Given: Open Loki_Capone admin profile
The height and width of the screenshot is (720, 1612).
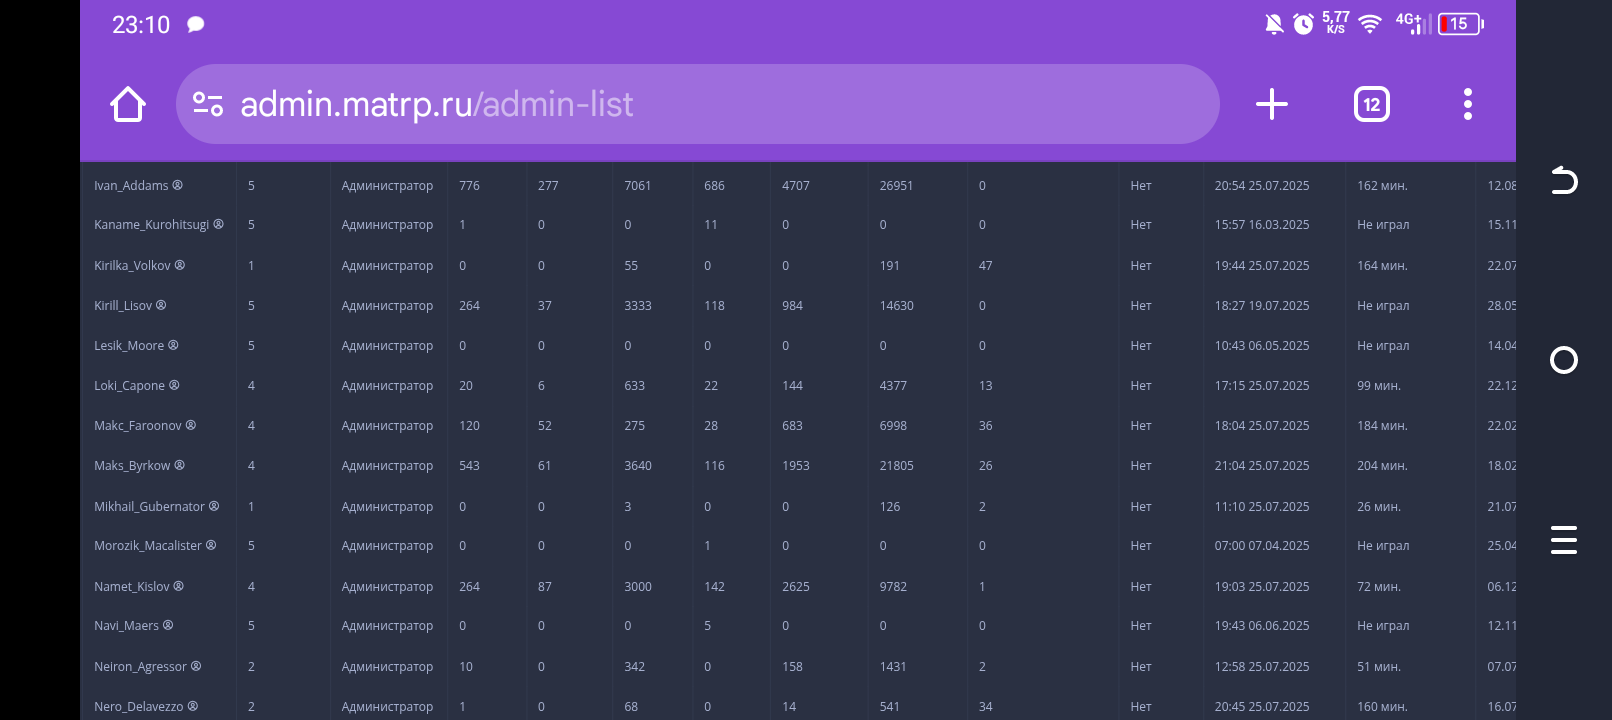Looking at the screenshot, I should 130,386.
